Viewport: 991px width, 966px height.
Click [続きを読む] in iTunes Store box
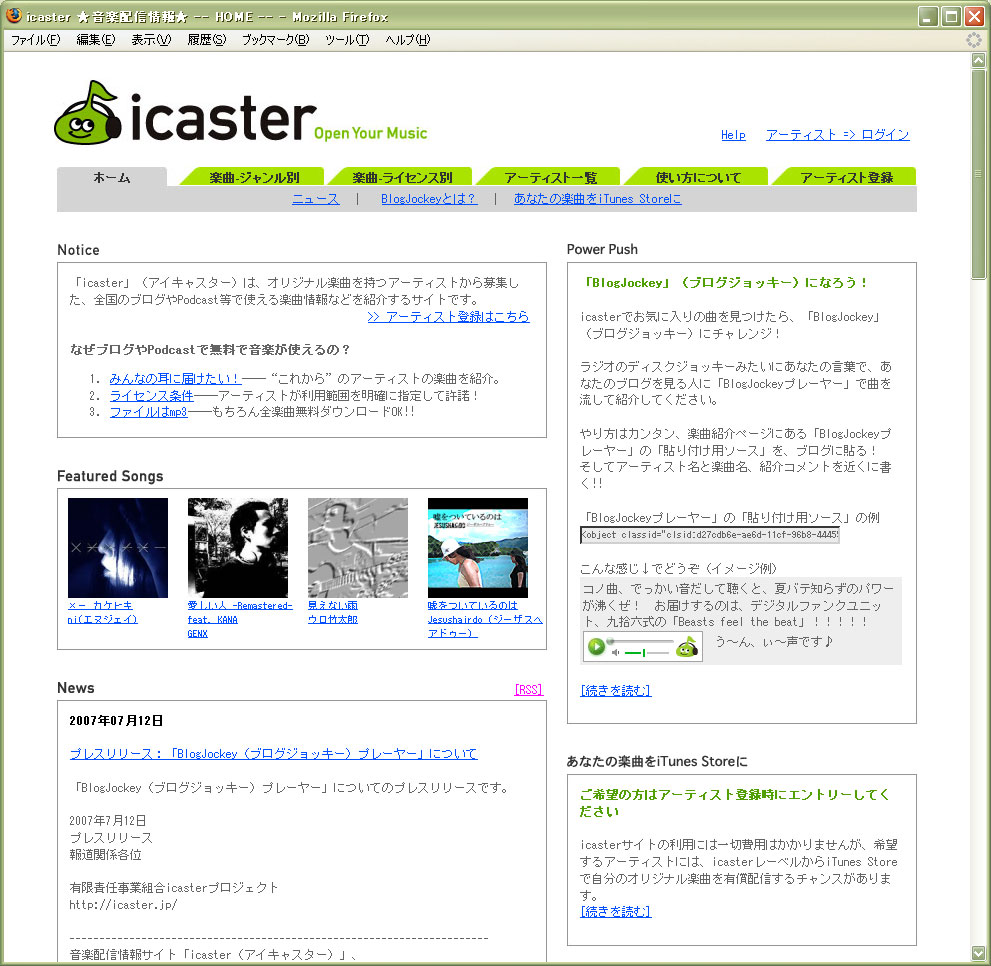pyautogui.click(x=616, y=912)
